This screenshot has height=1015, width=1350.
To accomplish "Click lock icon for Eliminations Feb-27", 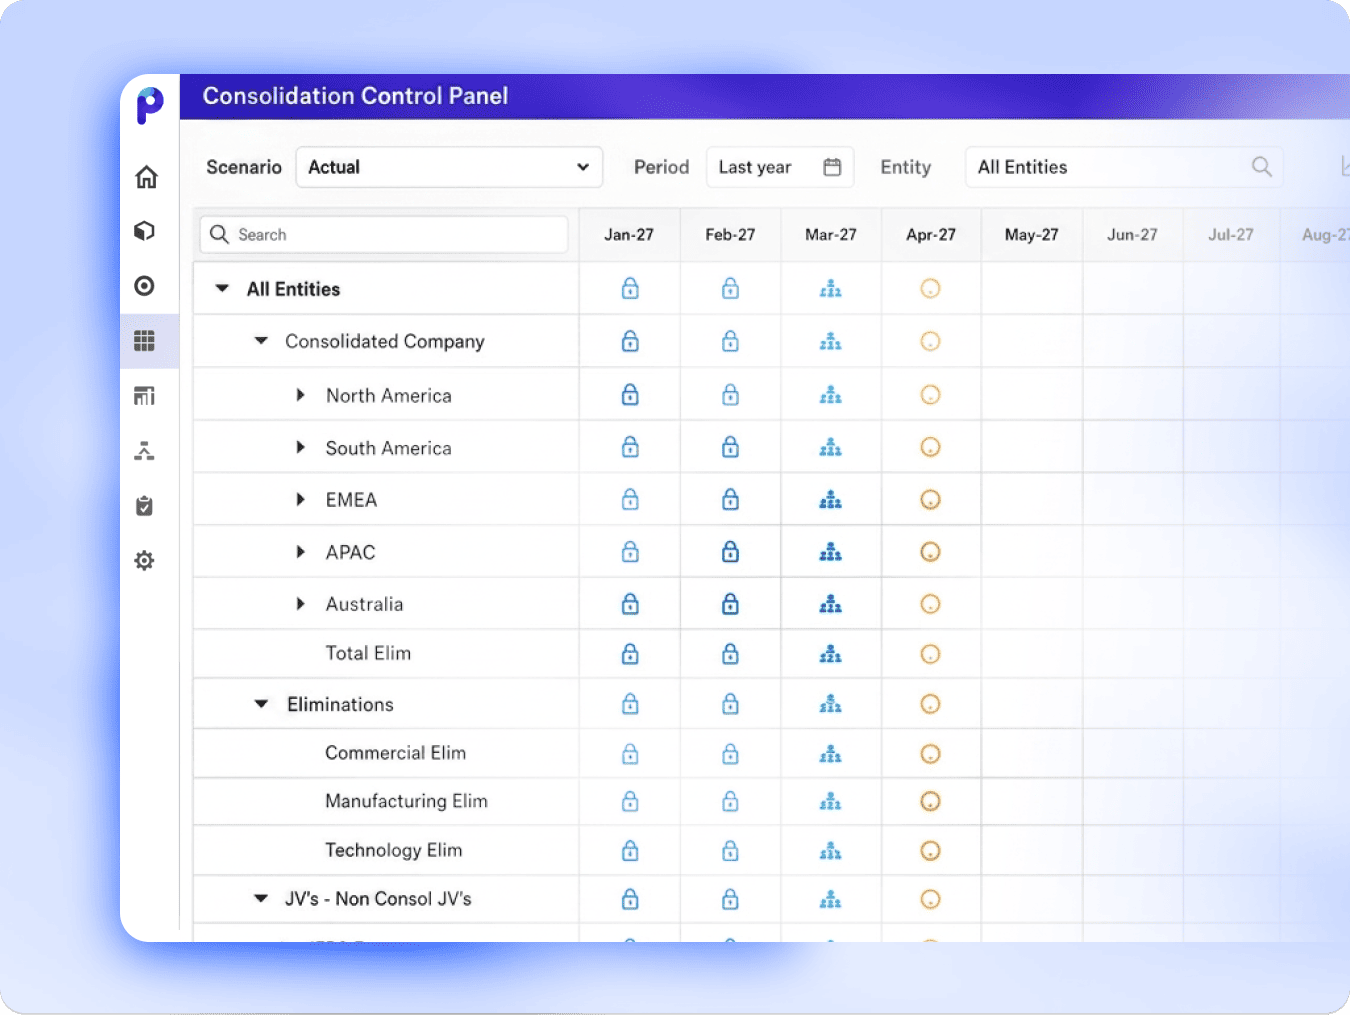I will tap(731, 704).
